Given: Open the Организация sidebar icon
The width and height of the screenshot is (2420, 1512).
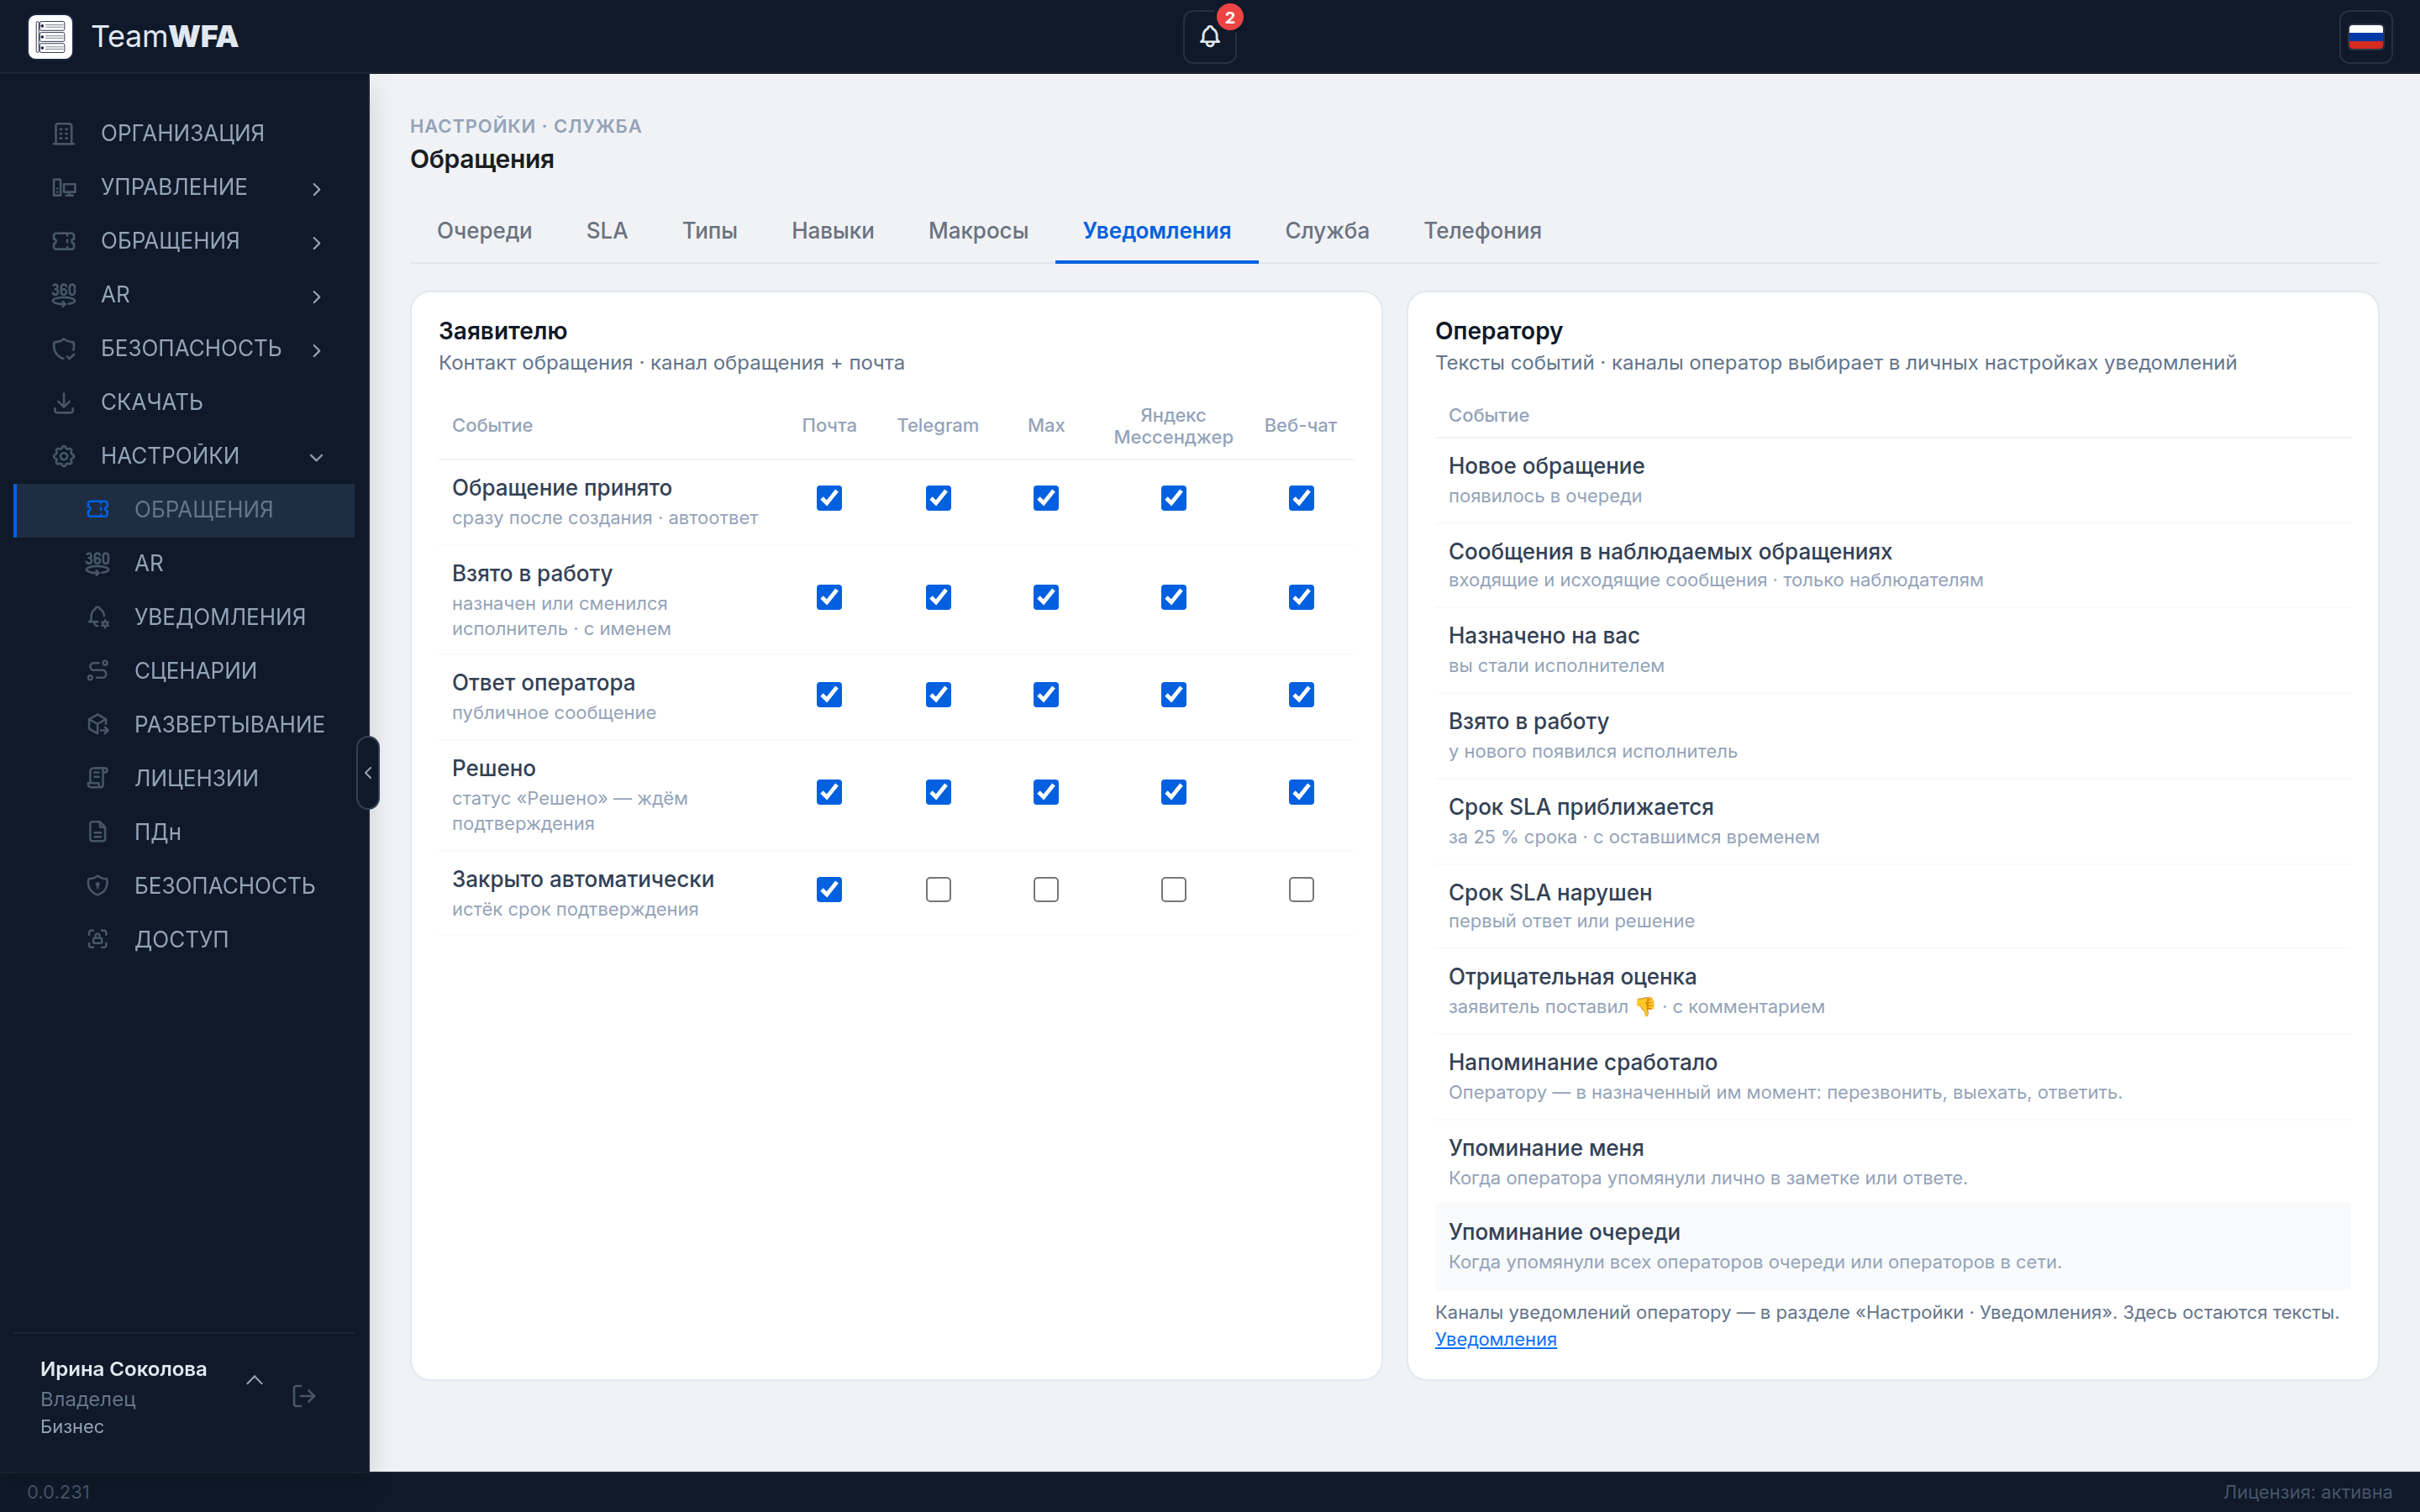Looking at the screenshot, I should click(x=64, y=133).
